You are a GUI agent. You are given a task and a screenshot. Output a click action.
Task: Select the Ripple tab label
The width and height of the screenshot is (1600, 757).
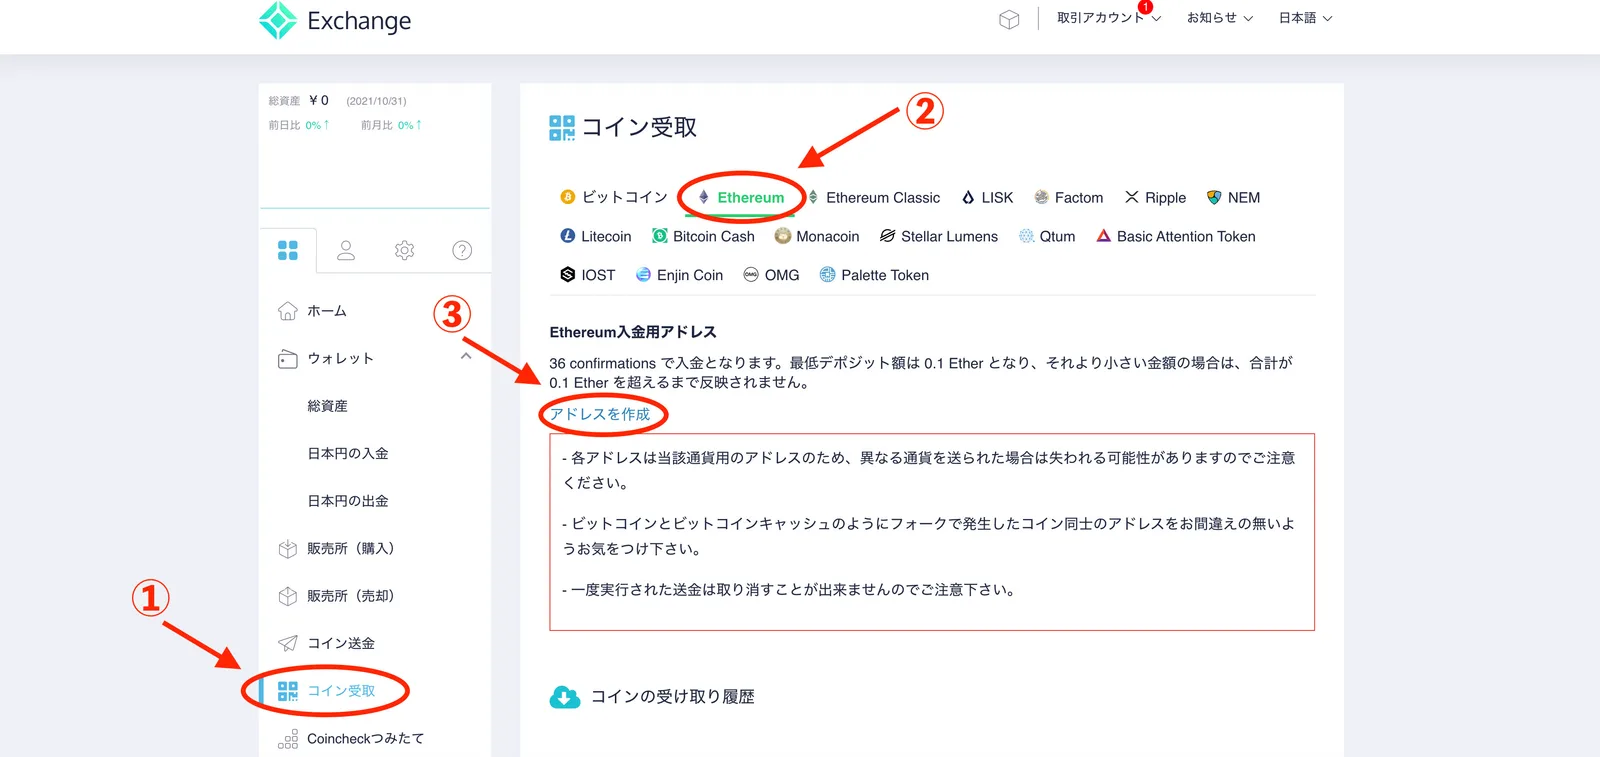coord(1166,197)
